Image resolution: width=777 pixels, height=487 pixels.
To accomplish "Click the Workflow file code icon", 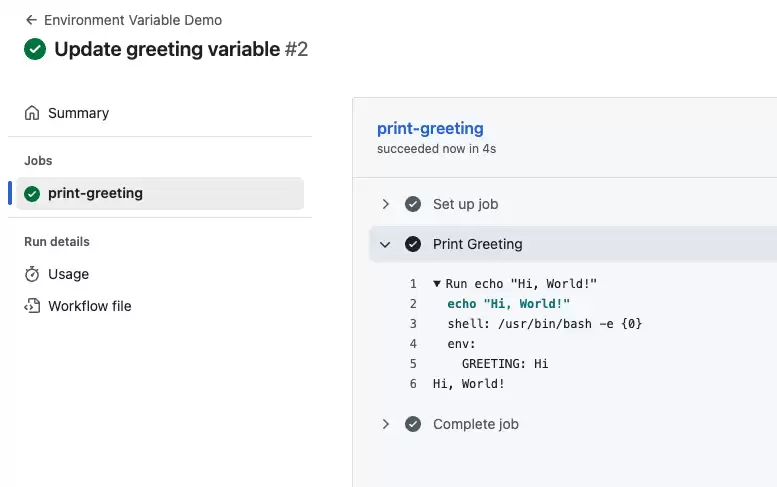I will point(32,306).
